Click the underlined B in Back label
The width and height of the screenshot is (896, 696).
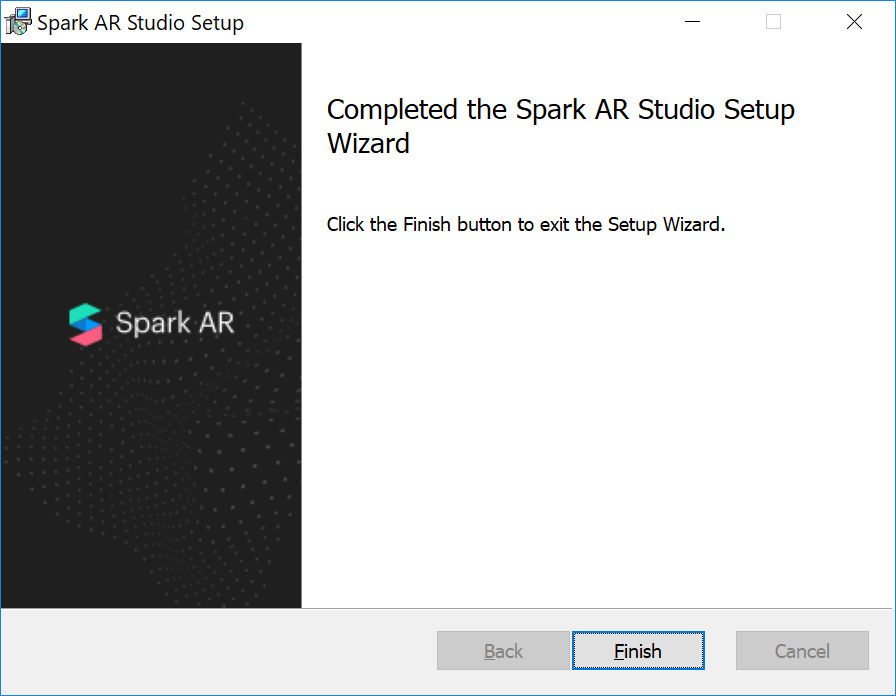point(490,652)
